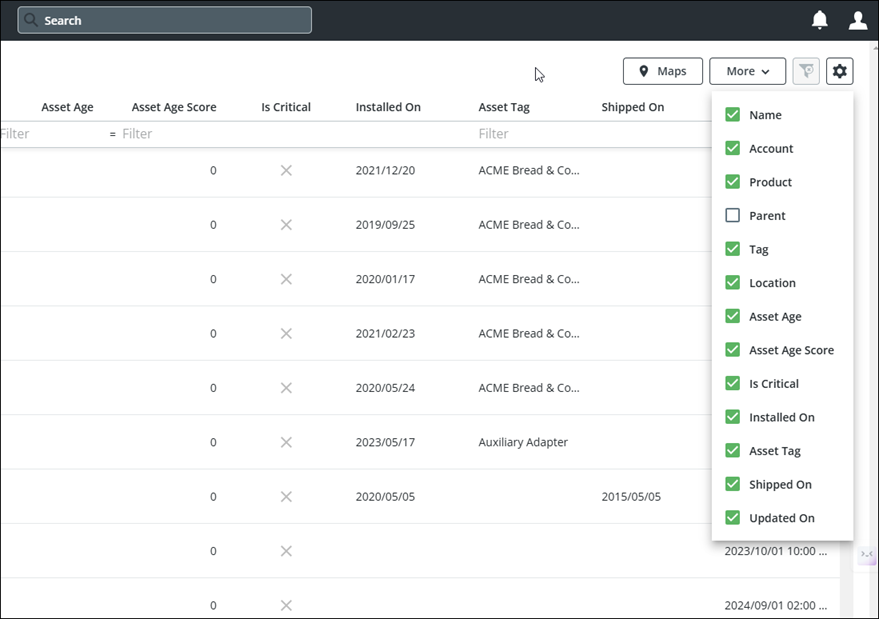Uncheck the Name column checkbox

coord(732,114)
